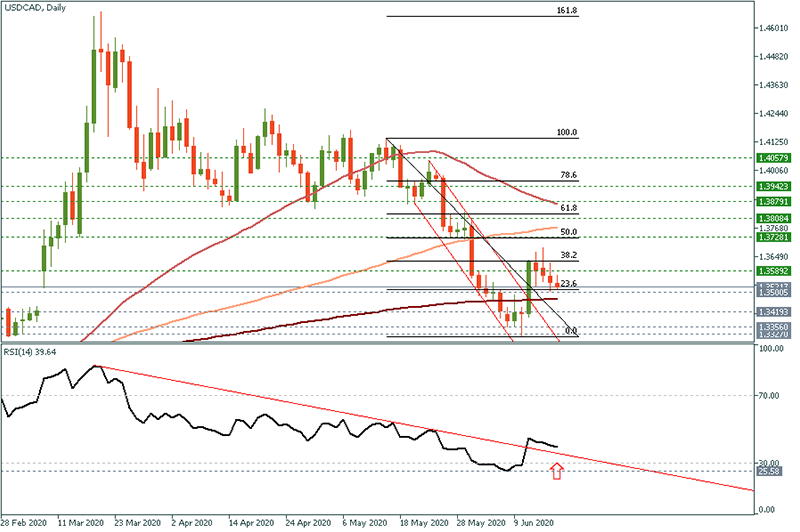
Task: Click the 11 Mar 2020 date label
Action: coord(82,522)
